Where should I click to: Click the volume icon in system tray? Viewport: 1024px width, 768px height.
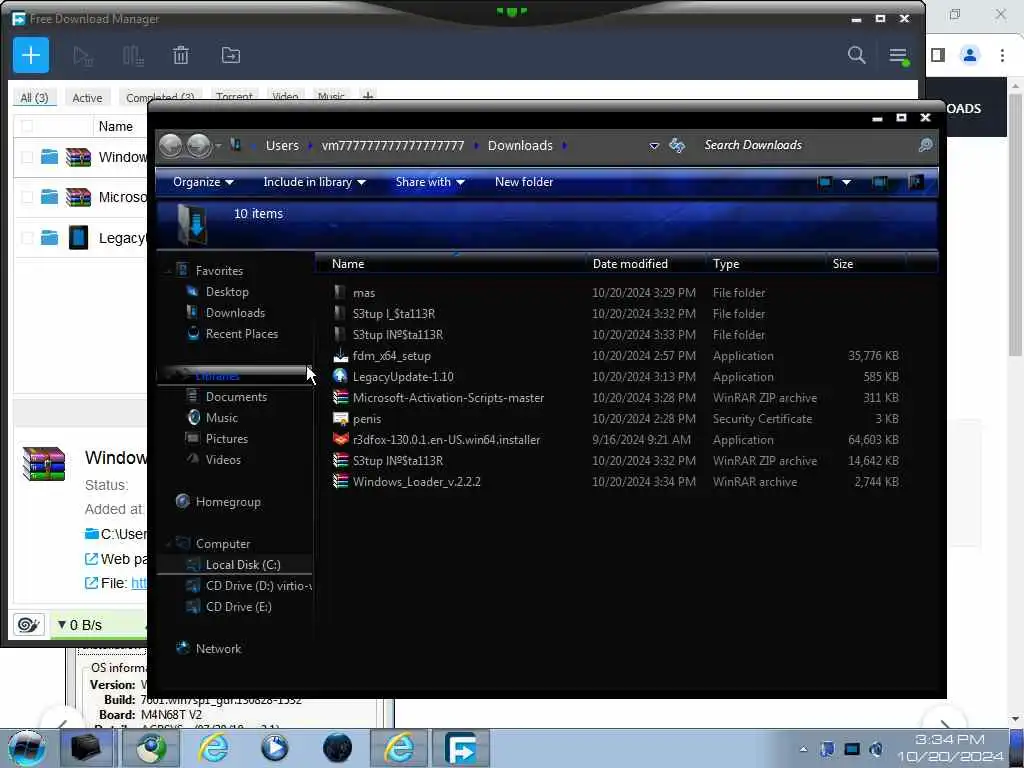click(876, 749)
